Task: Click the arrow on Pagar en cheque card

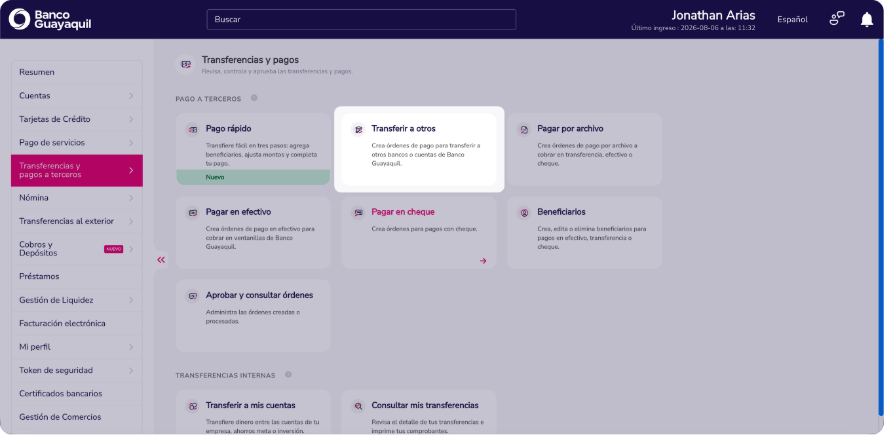Action: tap(483, 261)
